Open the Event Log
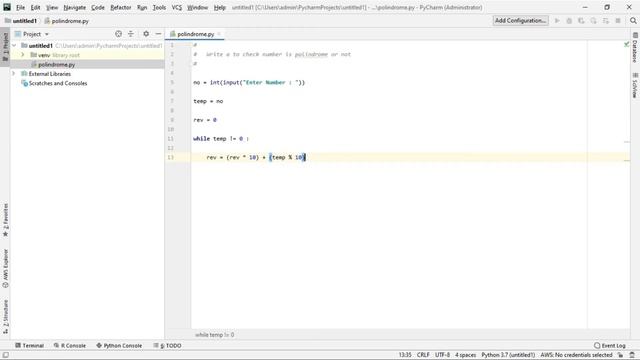The height and width of the screenshot is (360, 640). coord(609,345)
